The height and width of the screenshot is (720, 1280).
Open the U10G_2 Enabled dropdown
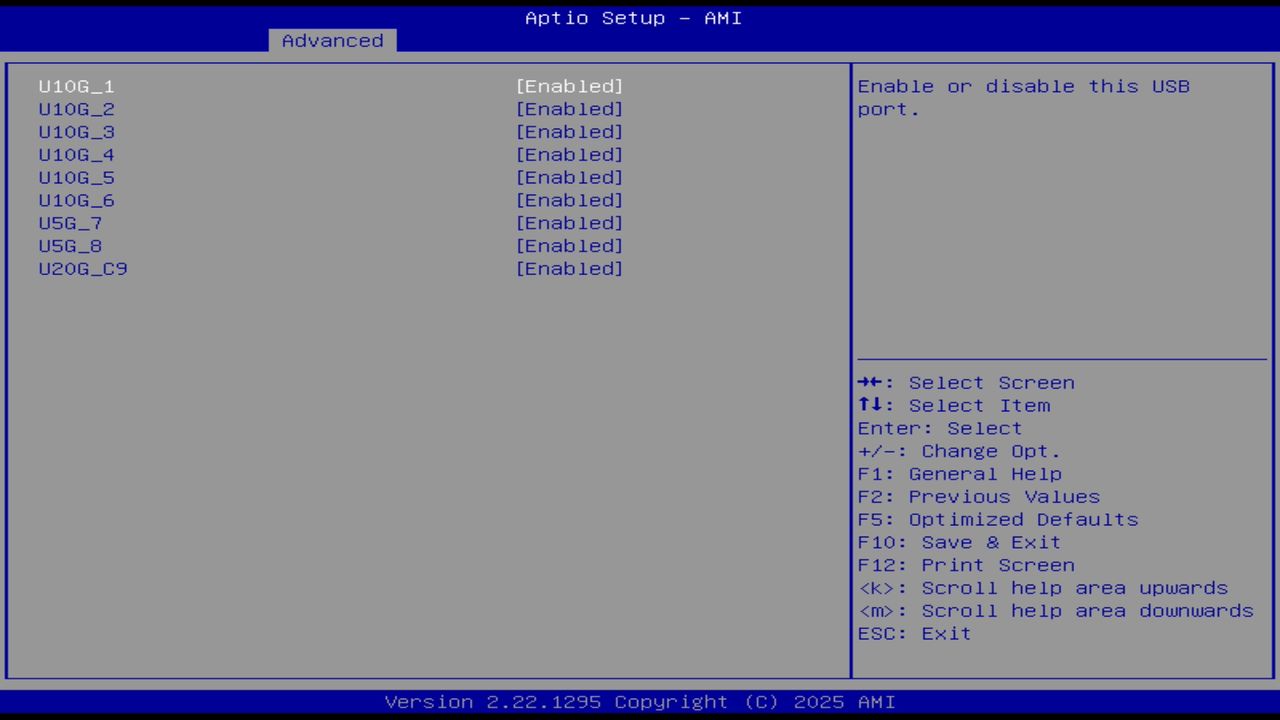coord(569,109)
